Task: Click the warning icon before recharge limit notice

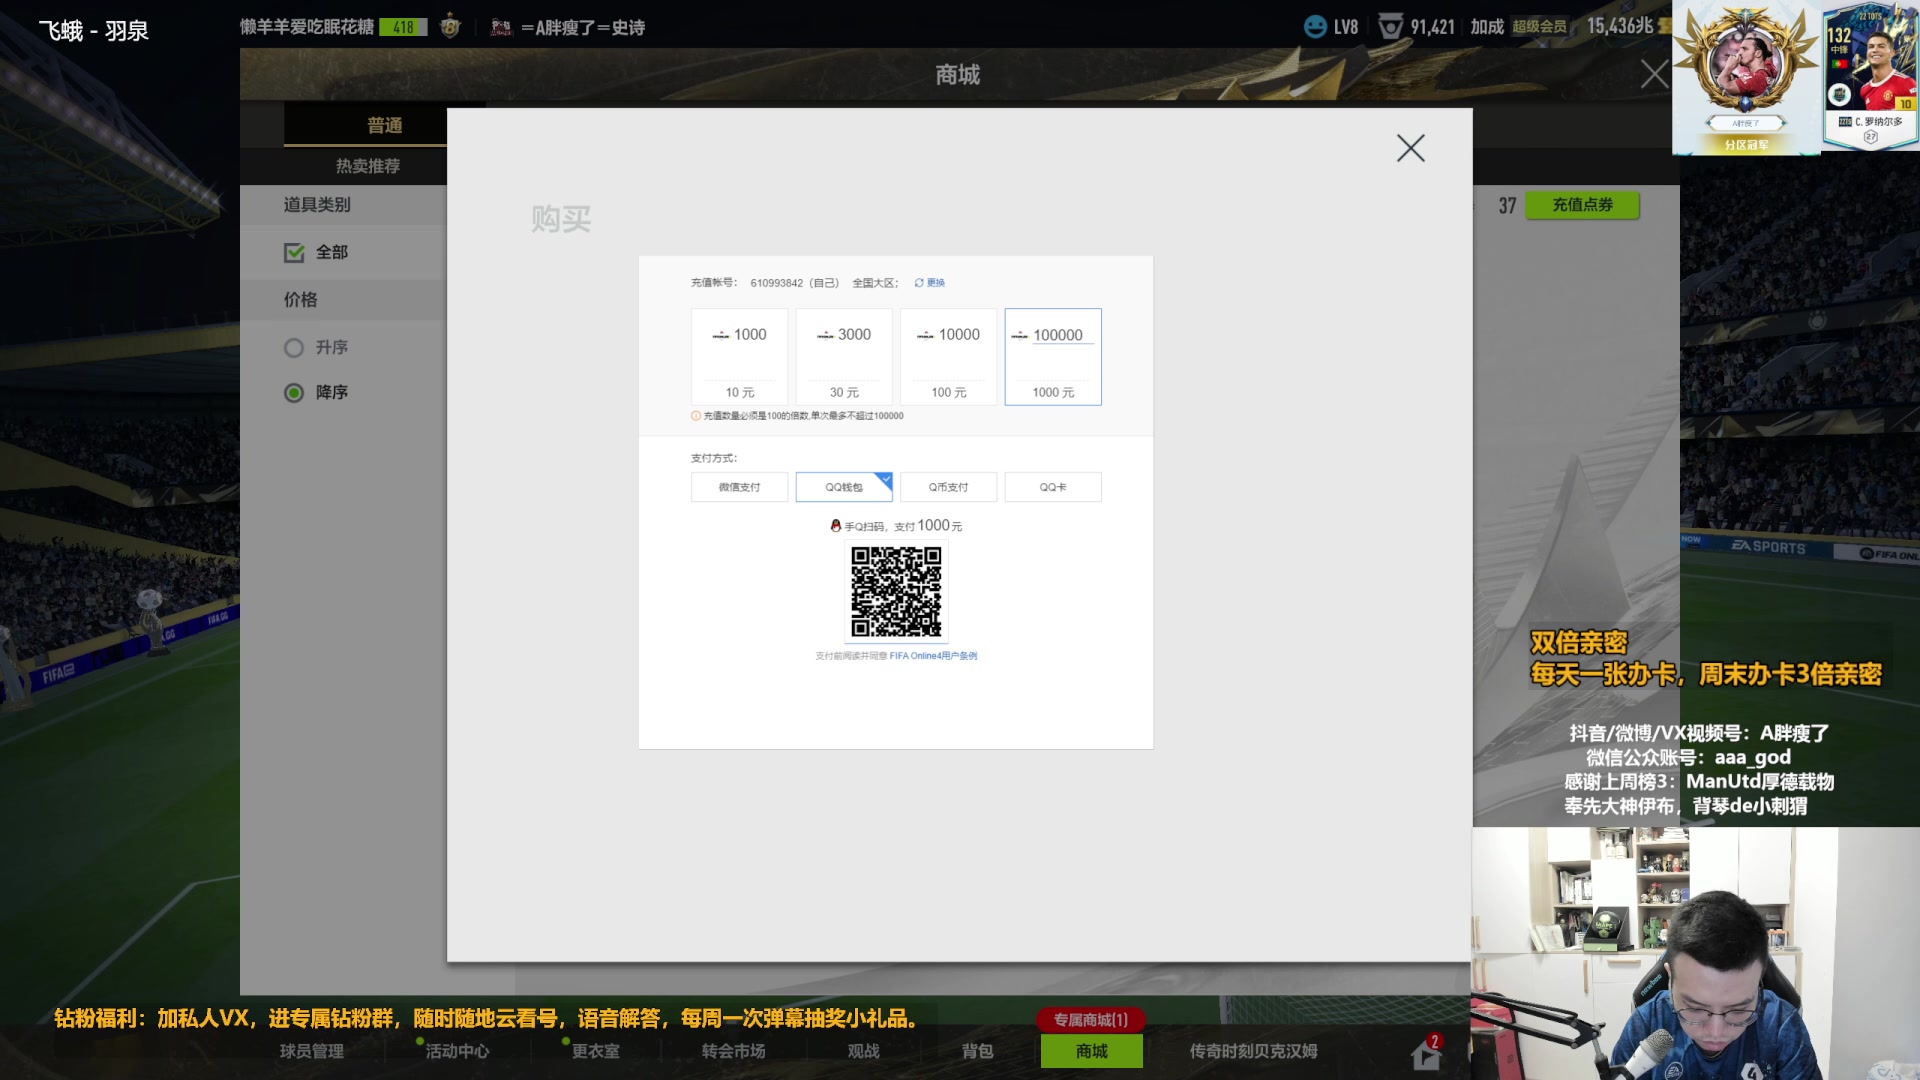Action: (x=697, y=416)
